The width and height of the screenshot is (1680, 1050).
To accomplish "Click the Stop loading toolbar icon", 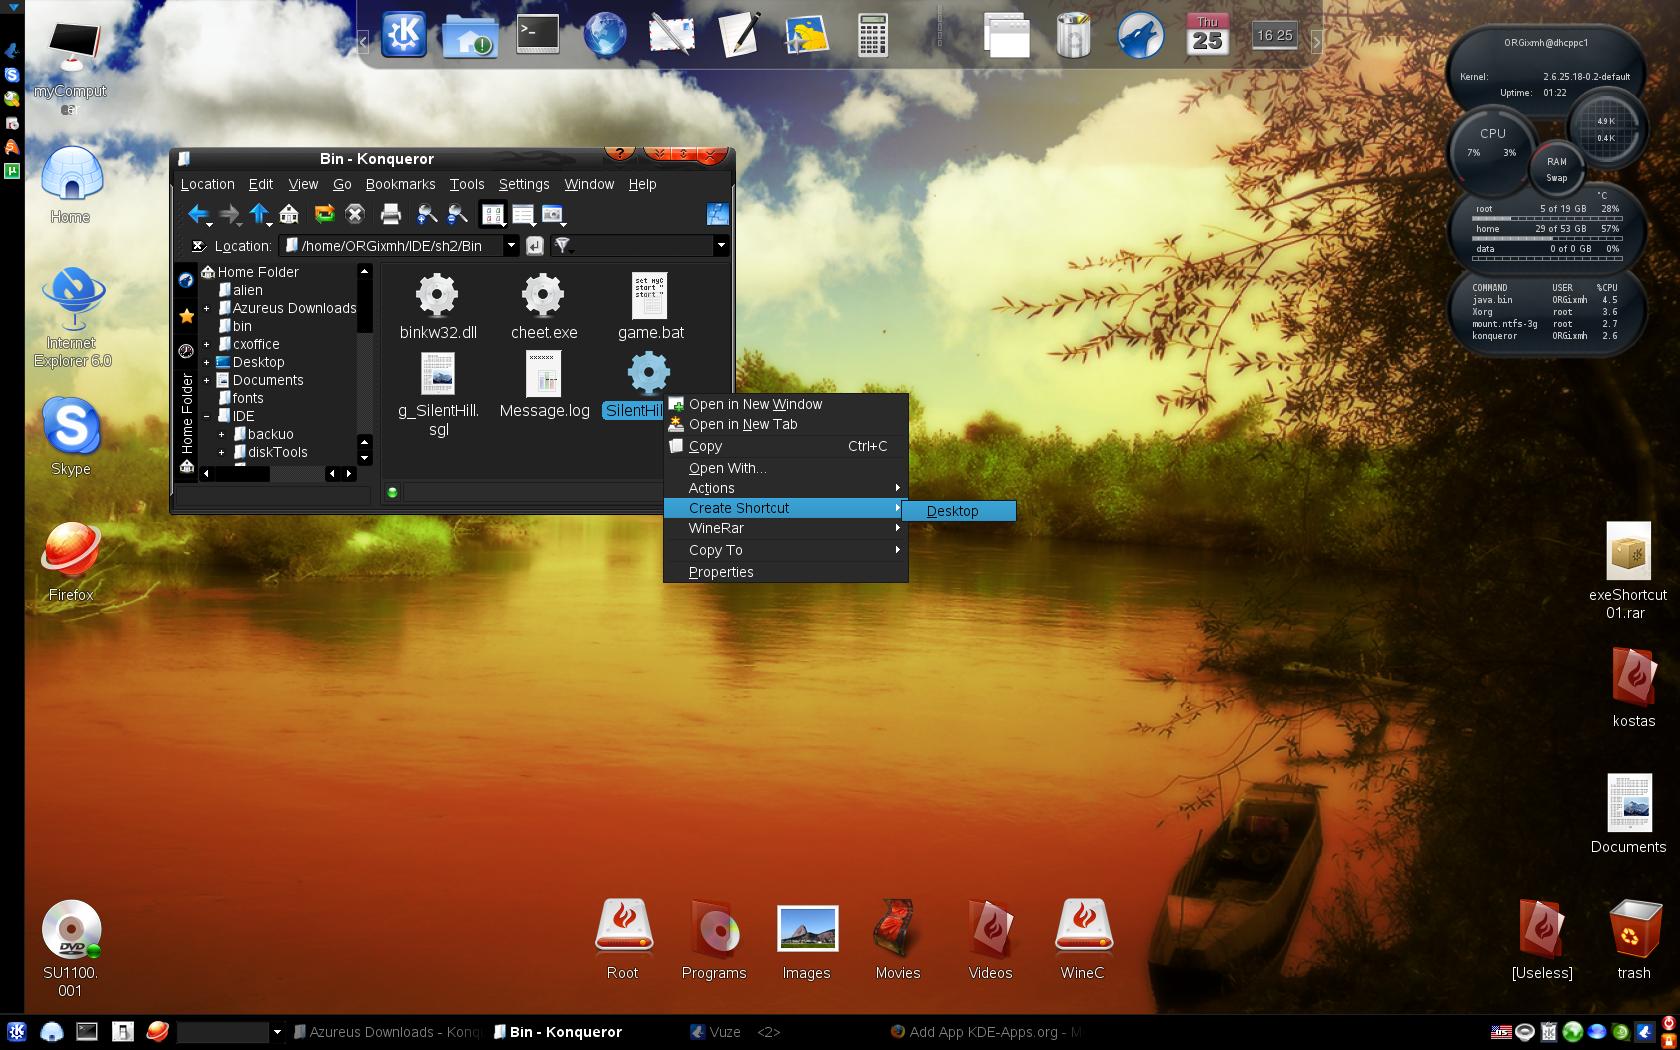I will (x=354, y=214).
